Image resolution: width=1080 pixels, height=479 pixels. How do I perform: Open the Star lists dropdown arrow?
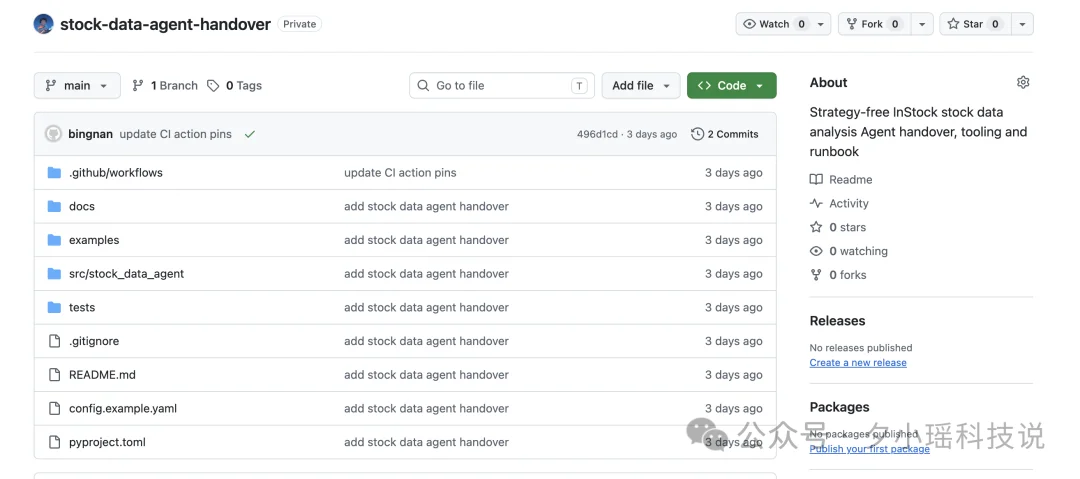pos(1022,24)
